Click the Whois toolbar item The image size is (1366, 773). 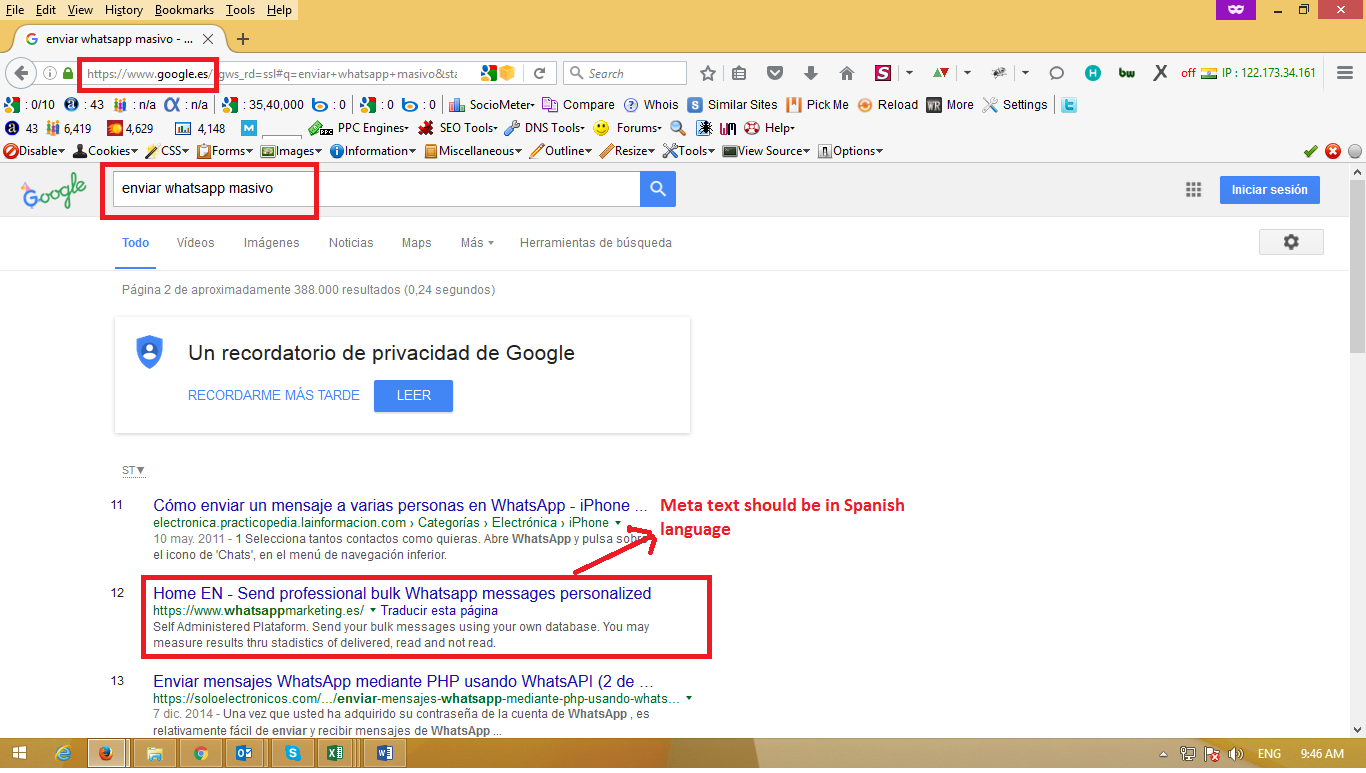(651, 105)
